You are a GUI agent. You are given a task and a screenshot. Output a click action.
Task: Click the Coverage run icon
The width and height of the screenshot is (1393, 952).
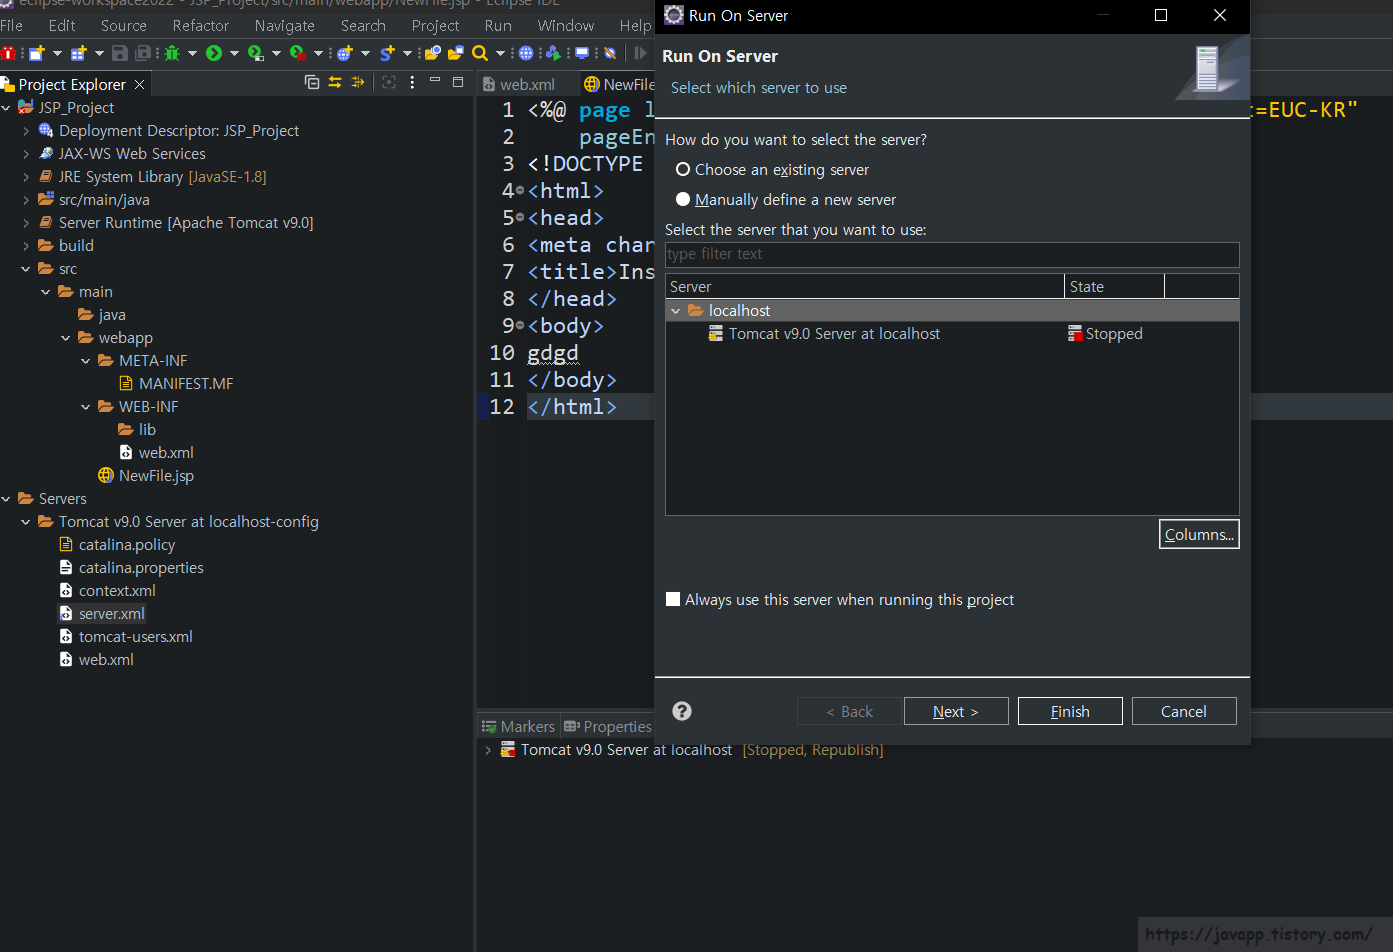pyautogui.click(x=256, y=53)
